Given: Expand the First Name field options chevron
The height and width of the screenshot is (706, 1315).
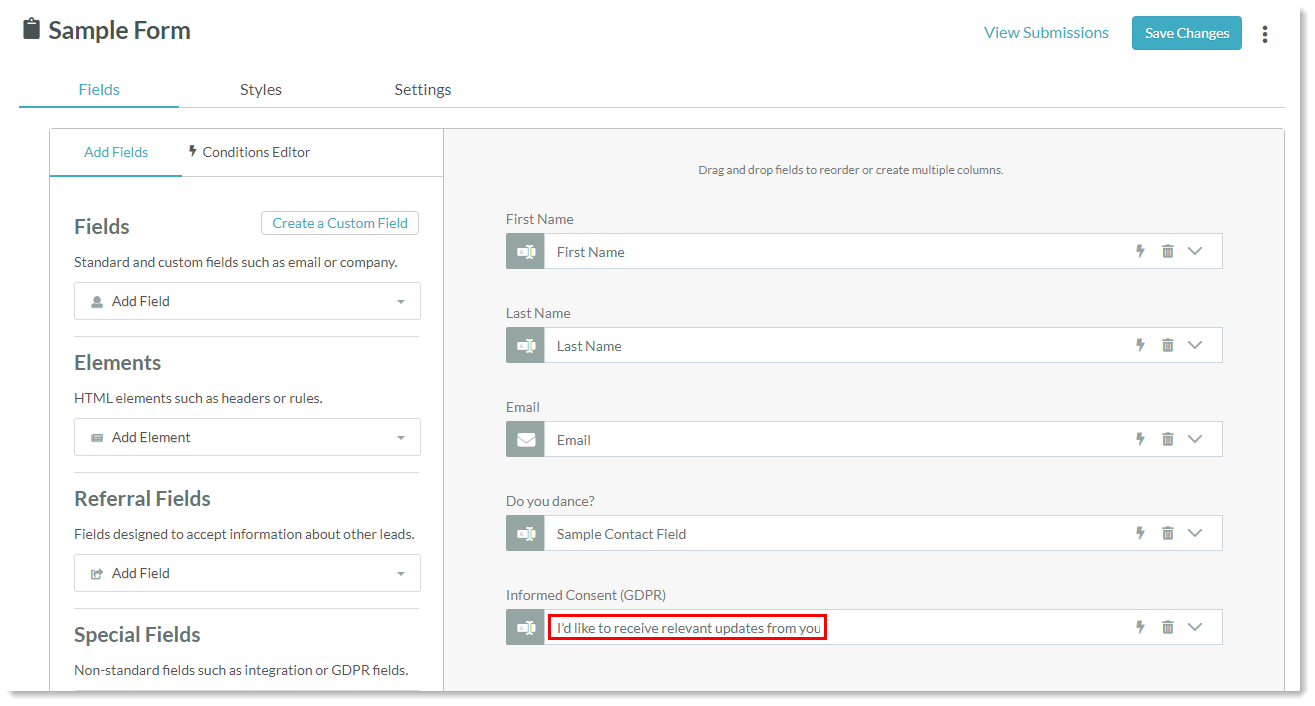Looking at the screenshot, I should click(x=1195, y=251).
